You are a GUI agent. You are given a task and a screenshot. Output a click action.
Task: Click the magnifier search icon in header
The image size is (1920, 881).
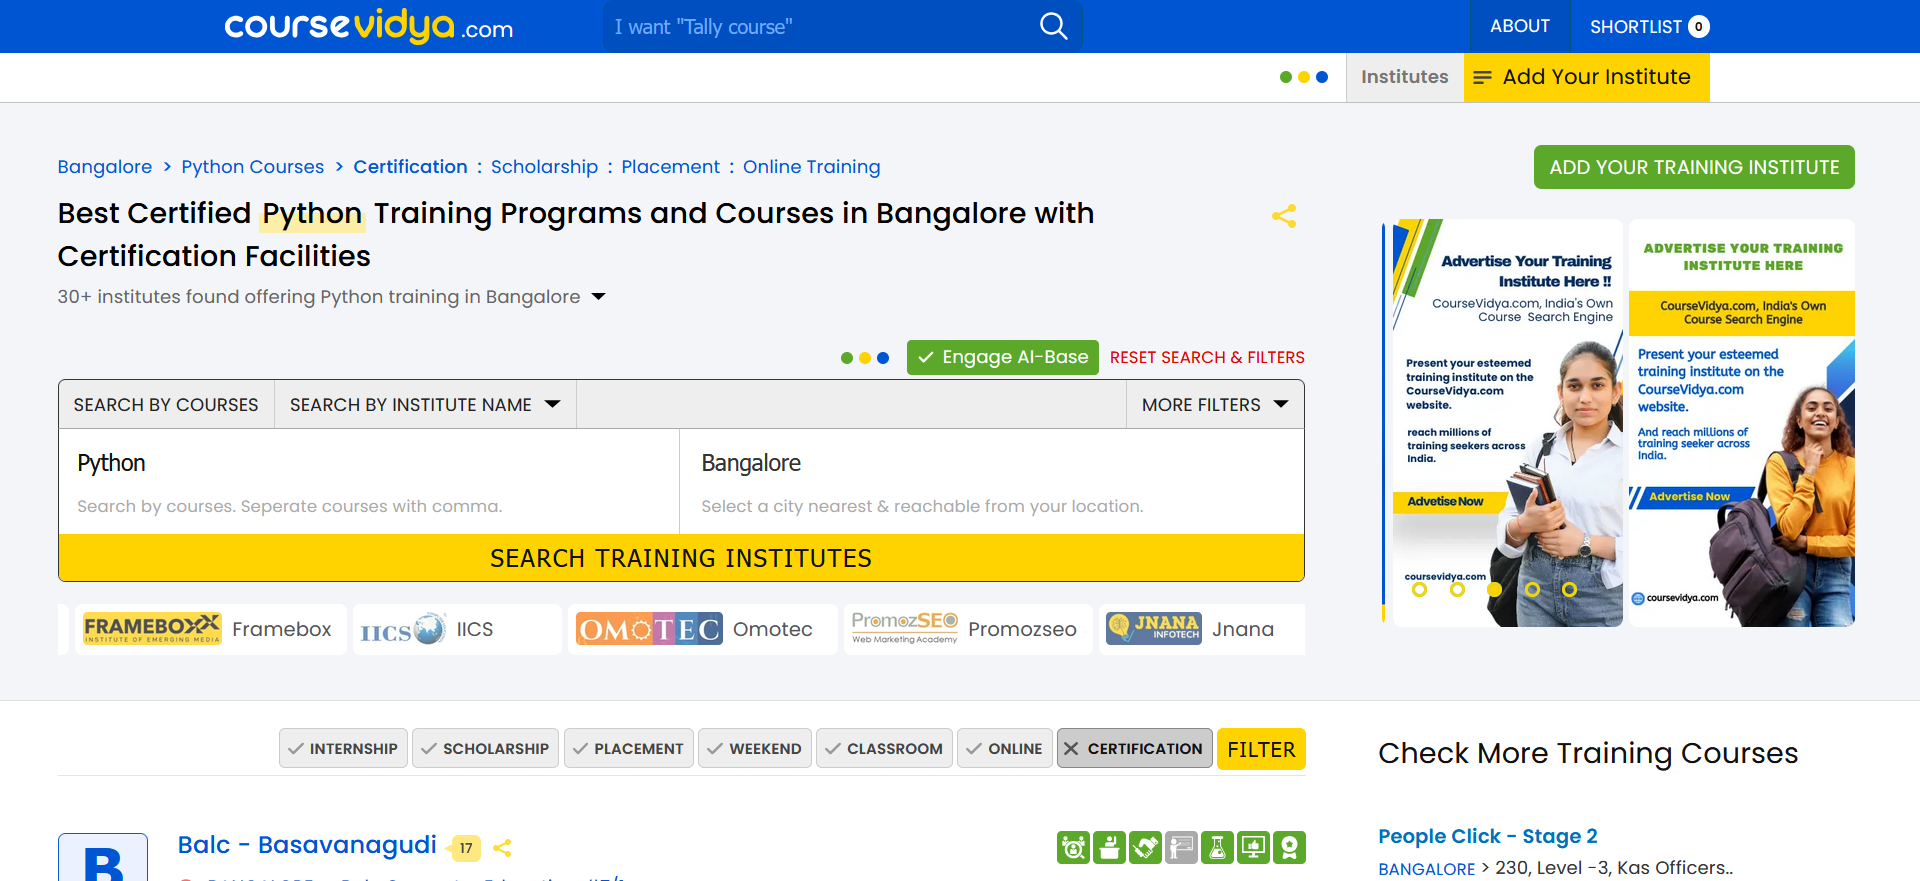tap(1054, 26)
